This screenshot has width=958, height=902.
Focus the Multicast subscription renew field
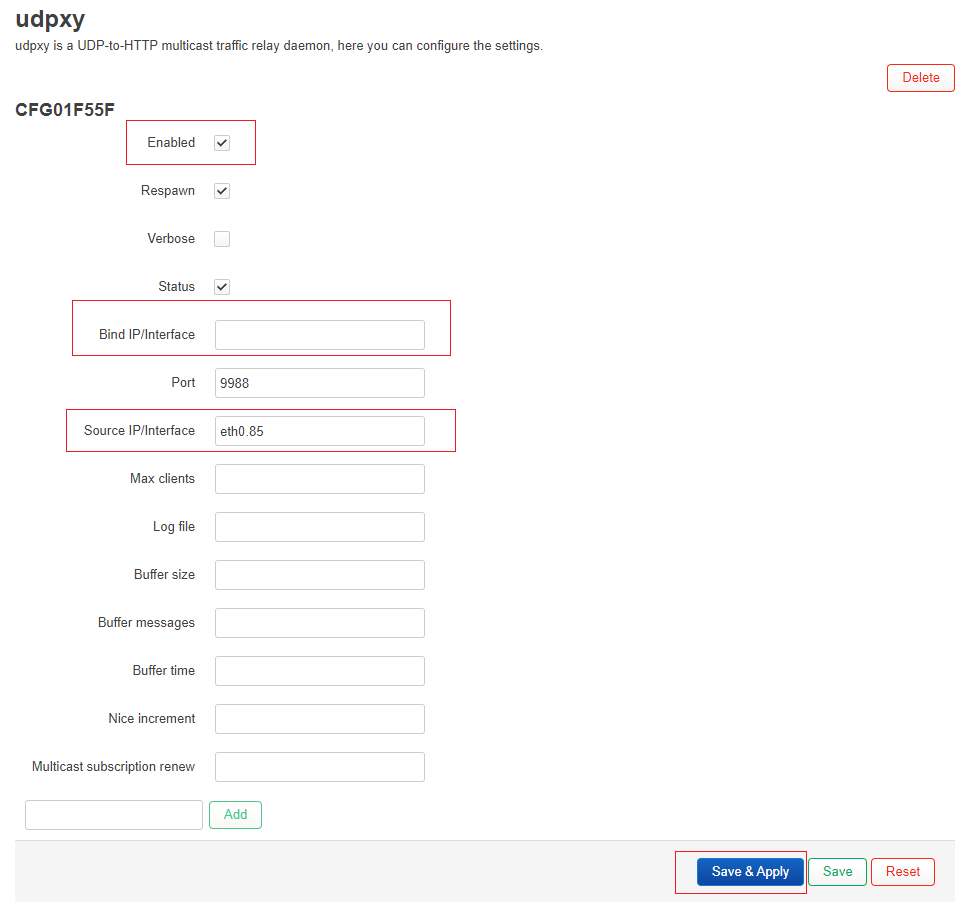[x=320, y=767]
